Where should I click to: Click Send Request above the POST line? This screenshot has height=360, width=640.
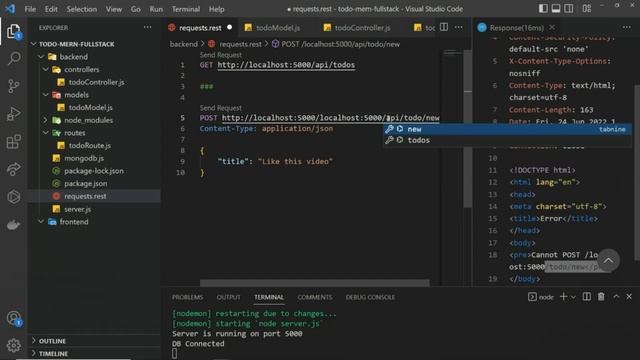pos(220,108)
